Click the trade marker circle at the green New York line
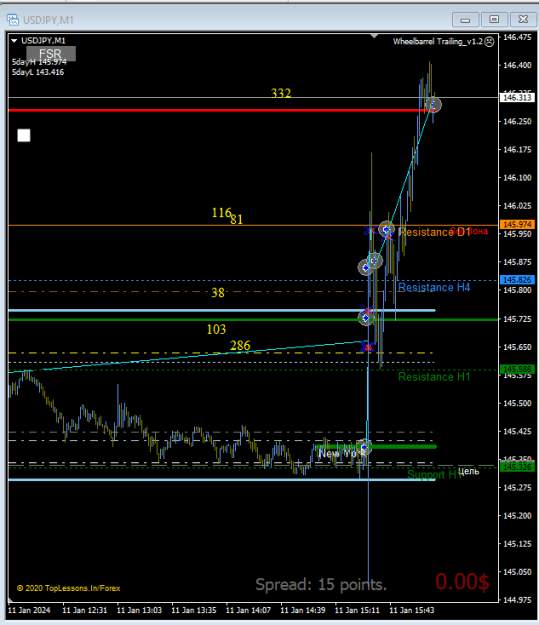Image resolution: width=539 pixels, height=625 pixels. coord(364,447)
